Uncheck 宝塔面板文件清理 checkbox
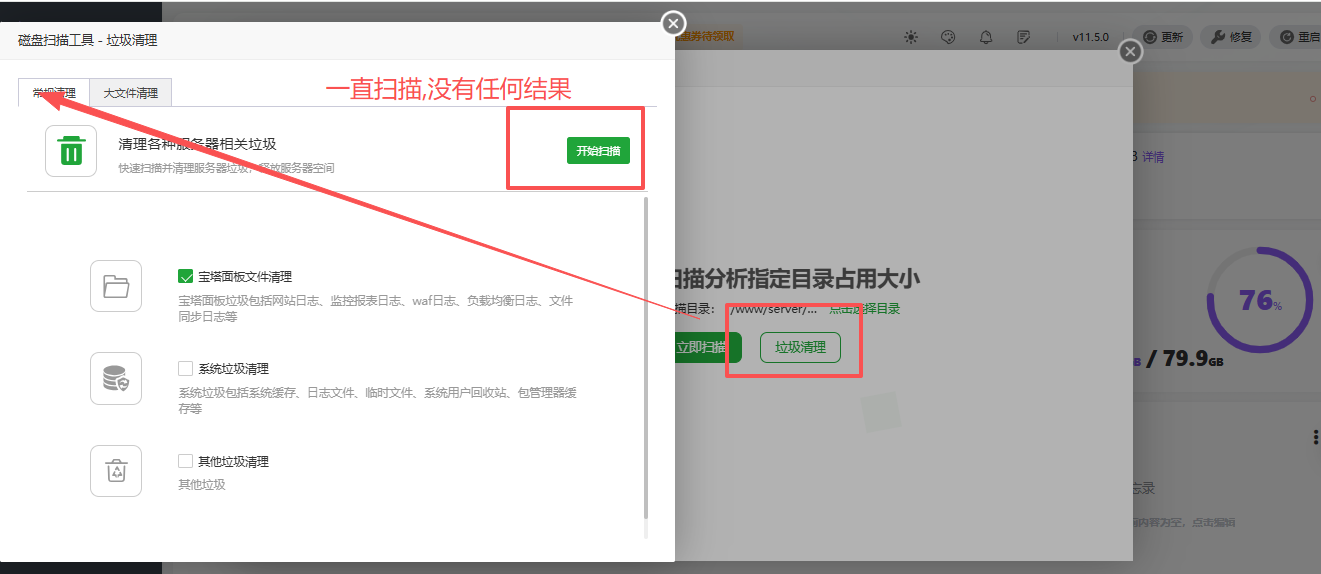The image size is (1321, 574). (x=185, y=277)
